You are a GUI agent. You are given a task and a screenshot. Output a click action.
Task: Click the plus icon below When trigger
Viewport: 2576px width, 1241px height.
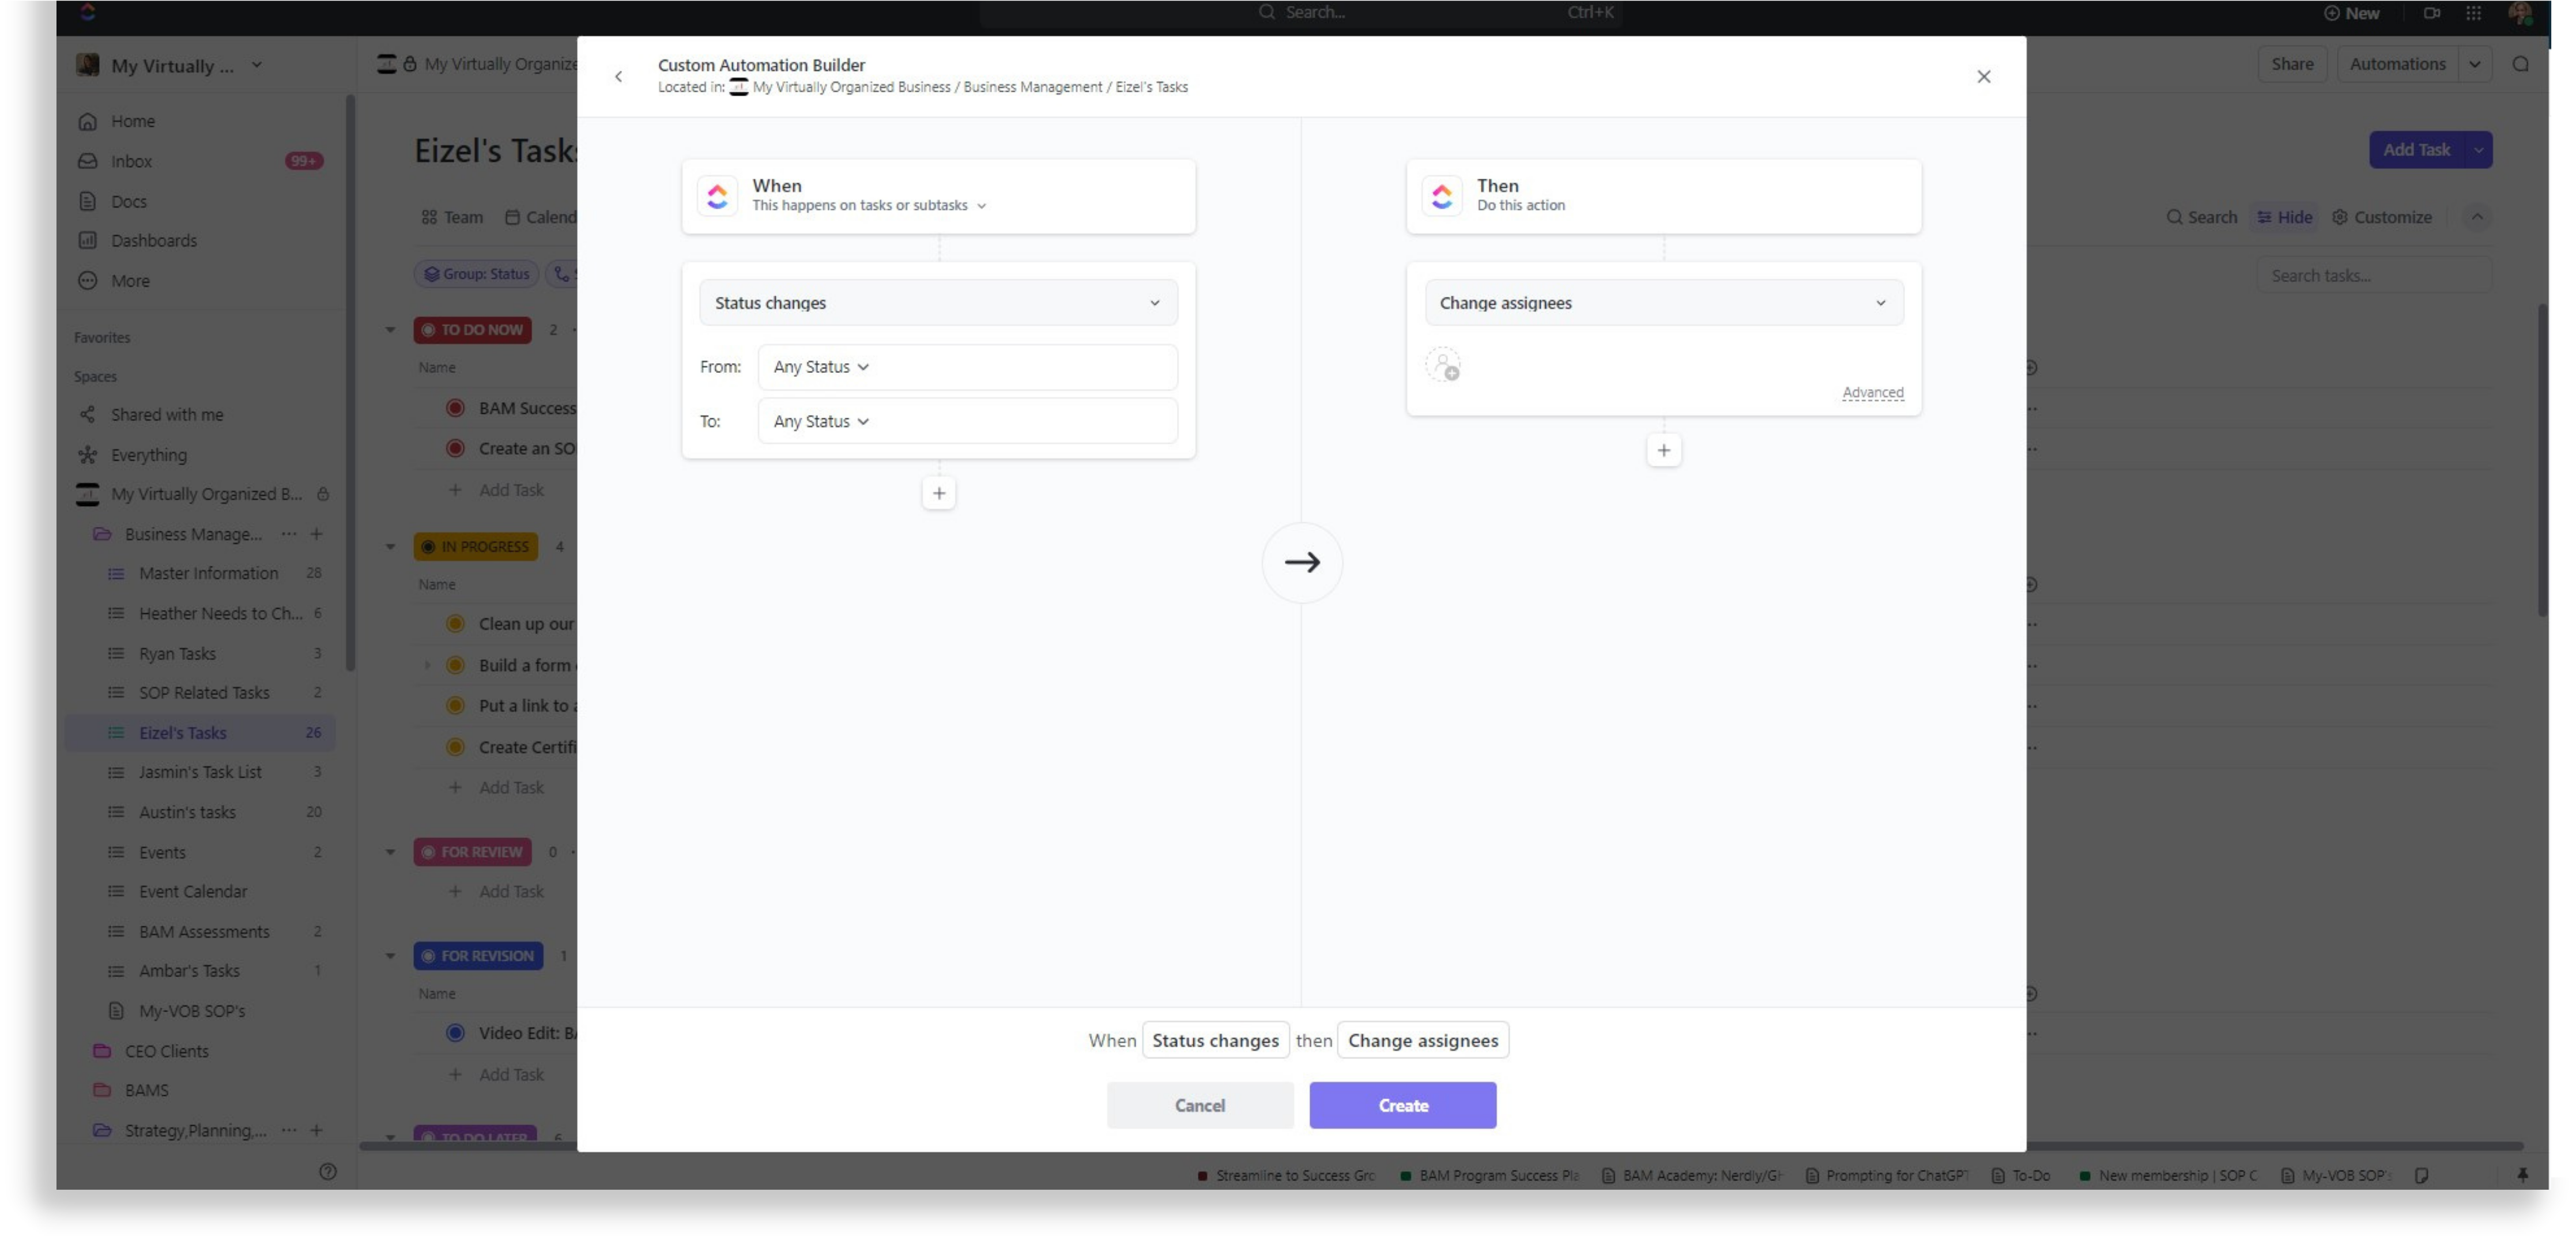[938, 493]
